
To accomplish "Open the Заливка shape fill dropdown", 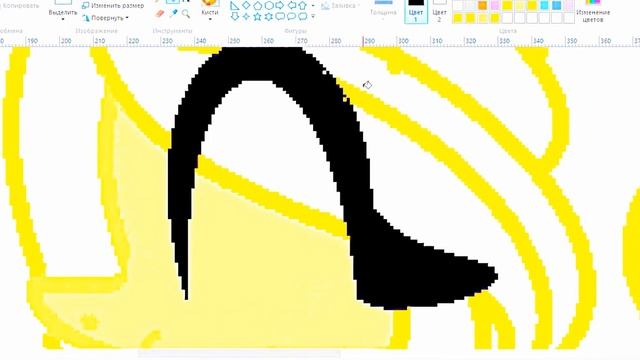I will point(339,6).
